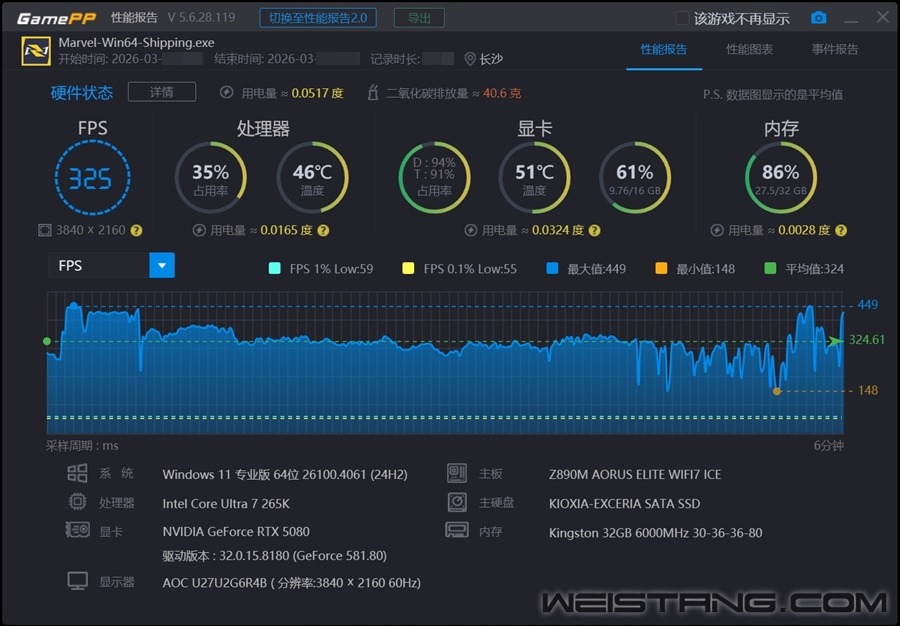Click the Marvel game executable icon
This screenshot has height=626, width=900.
click(36, 51)
